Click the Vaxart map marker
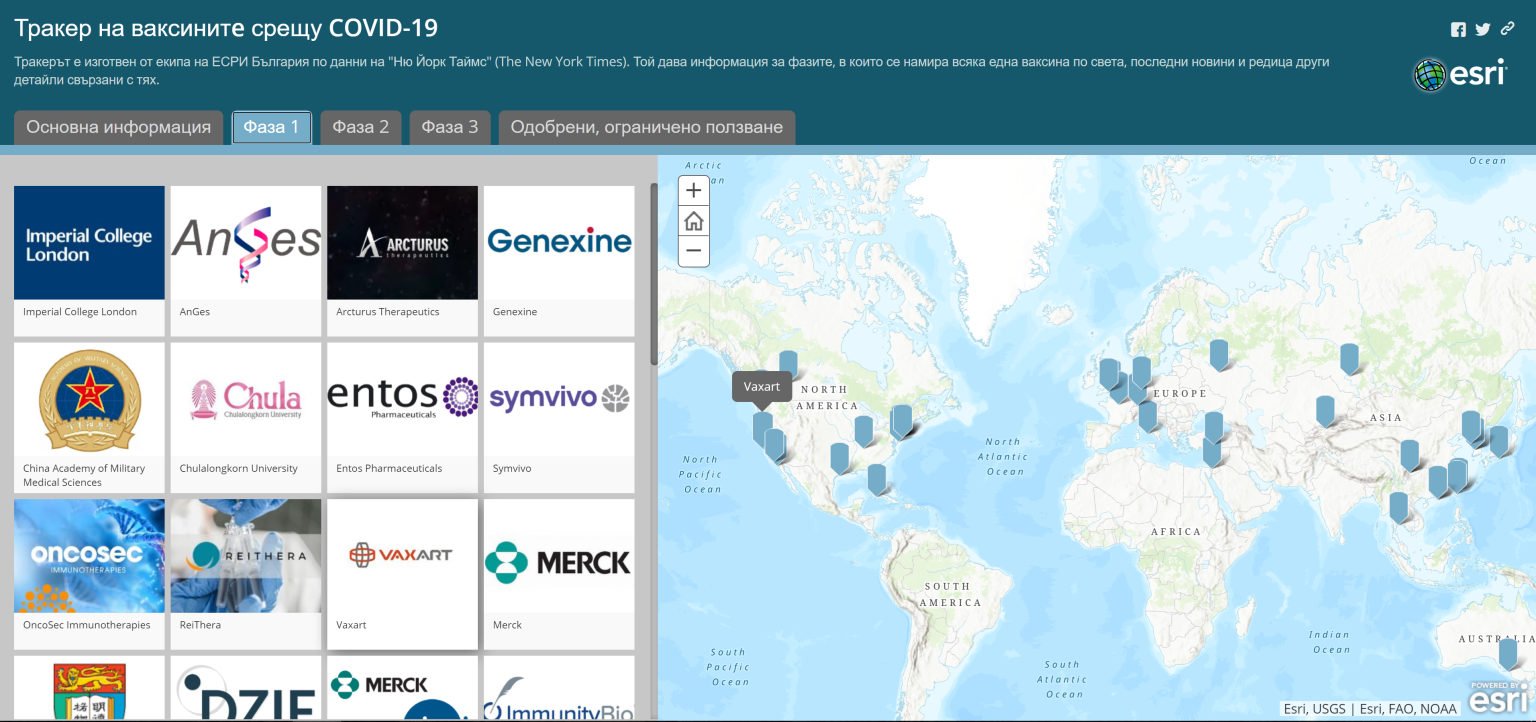 pos(762,425)
